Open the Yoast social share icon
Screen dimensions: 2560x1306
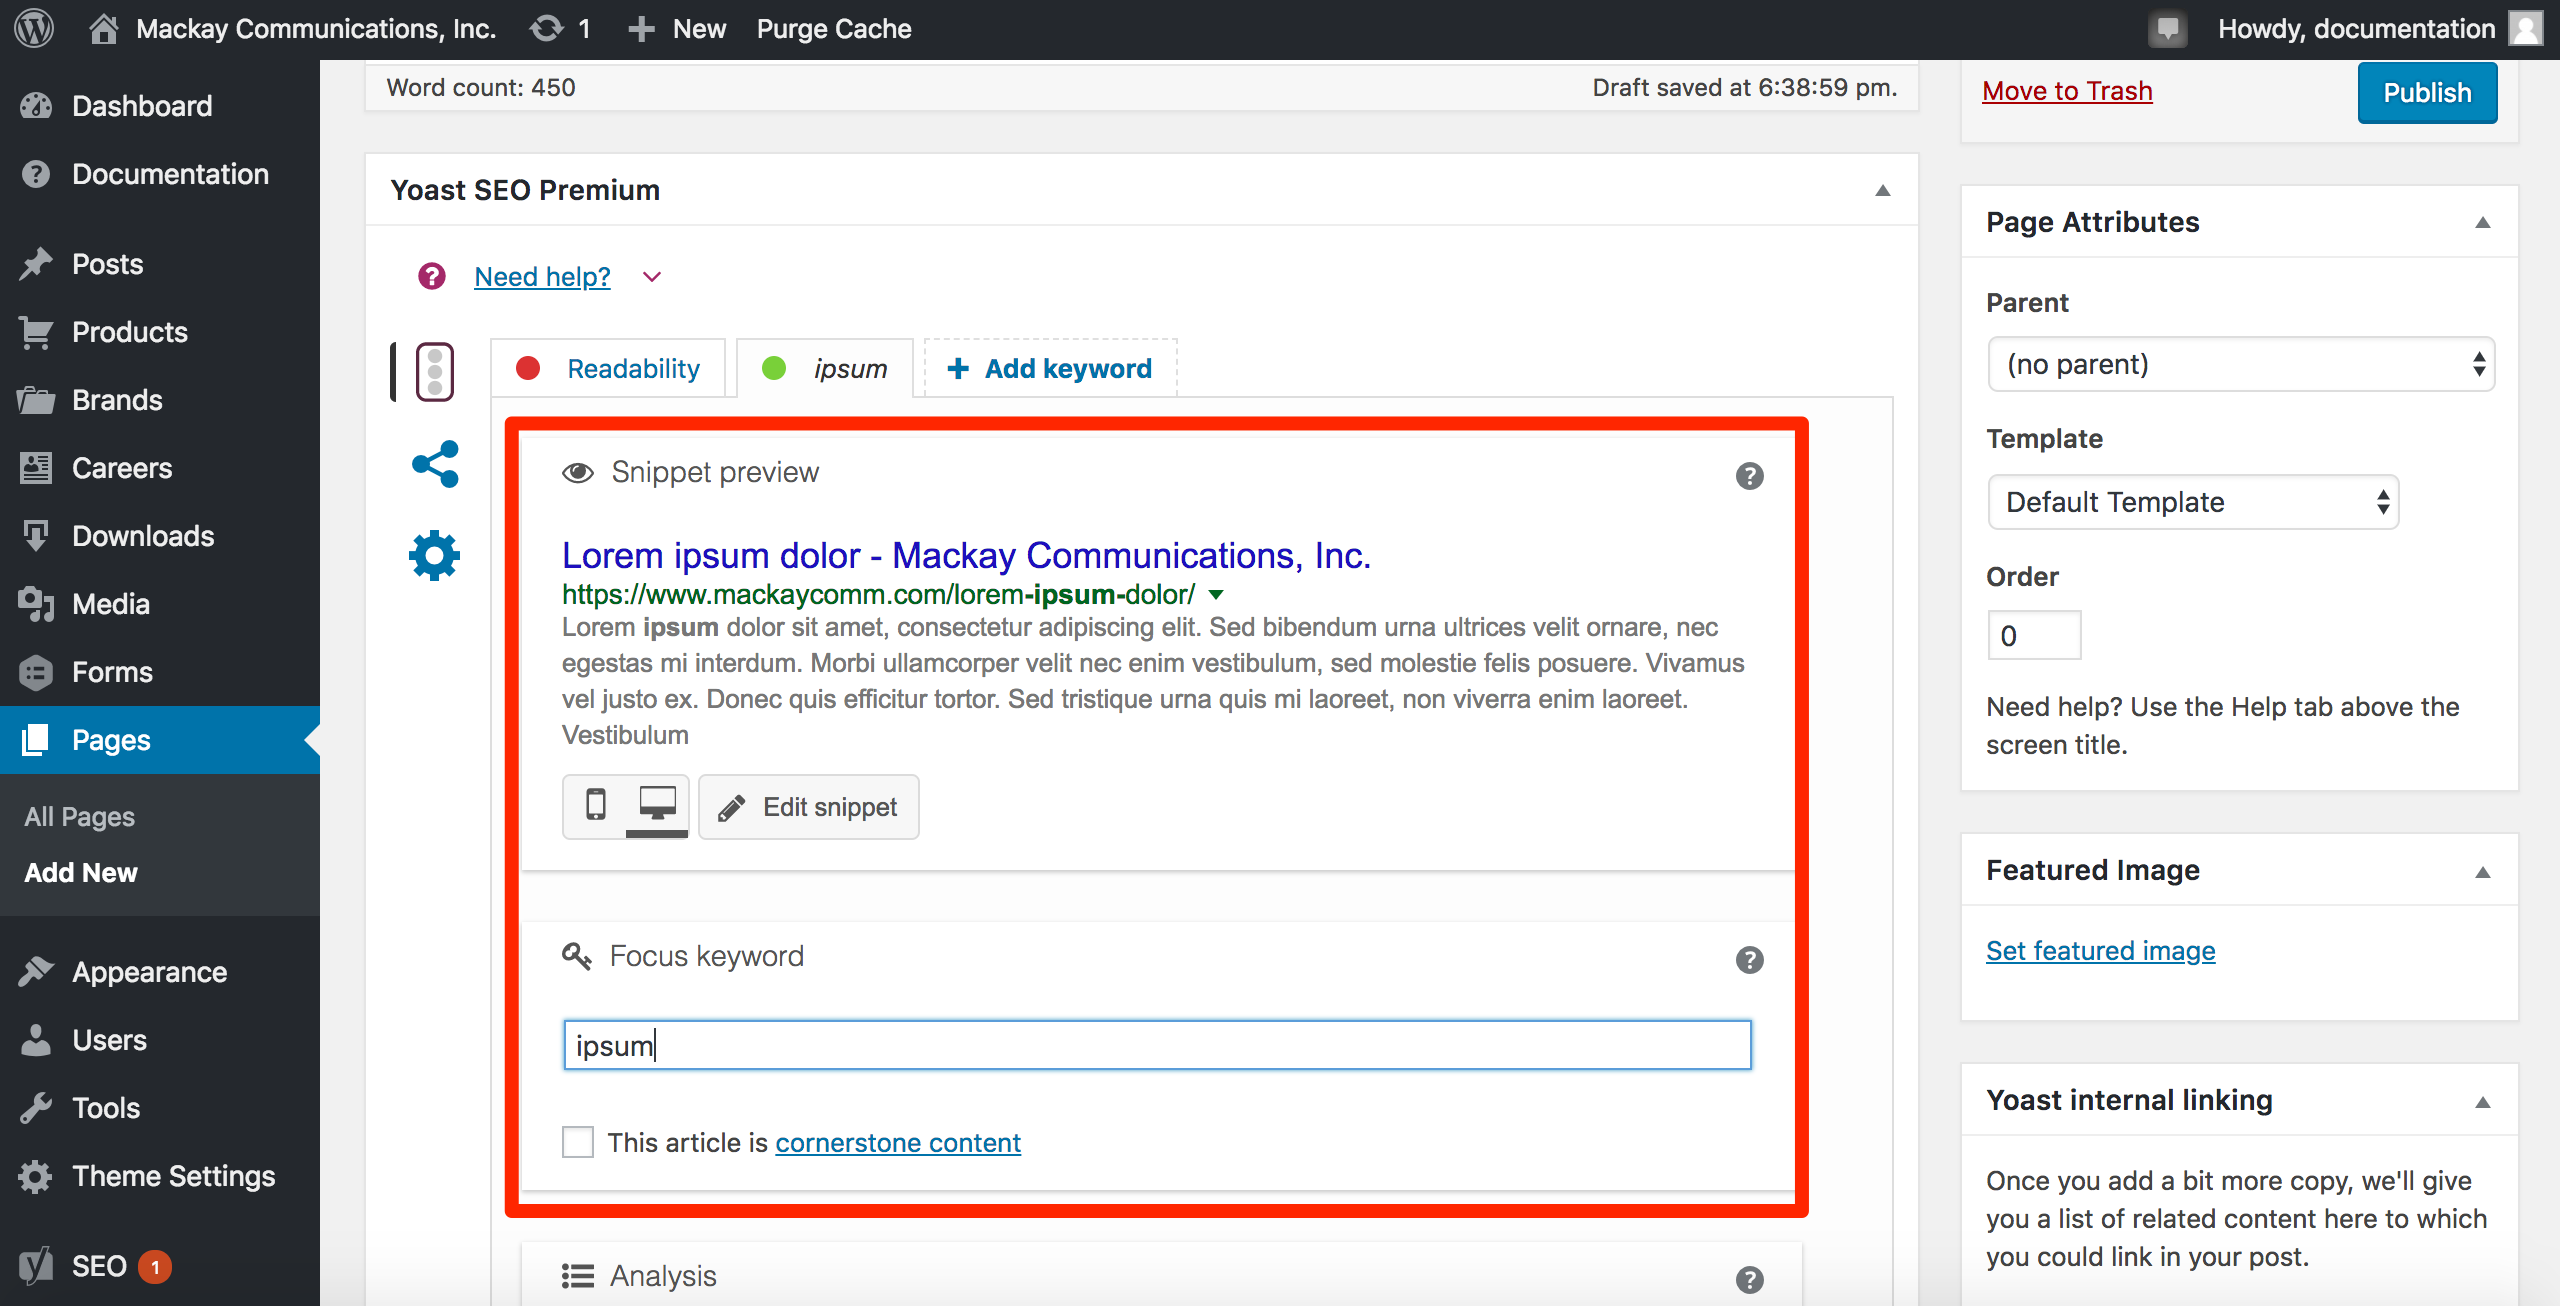[435, 464]
